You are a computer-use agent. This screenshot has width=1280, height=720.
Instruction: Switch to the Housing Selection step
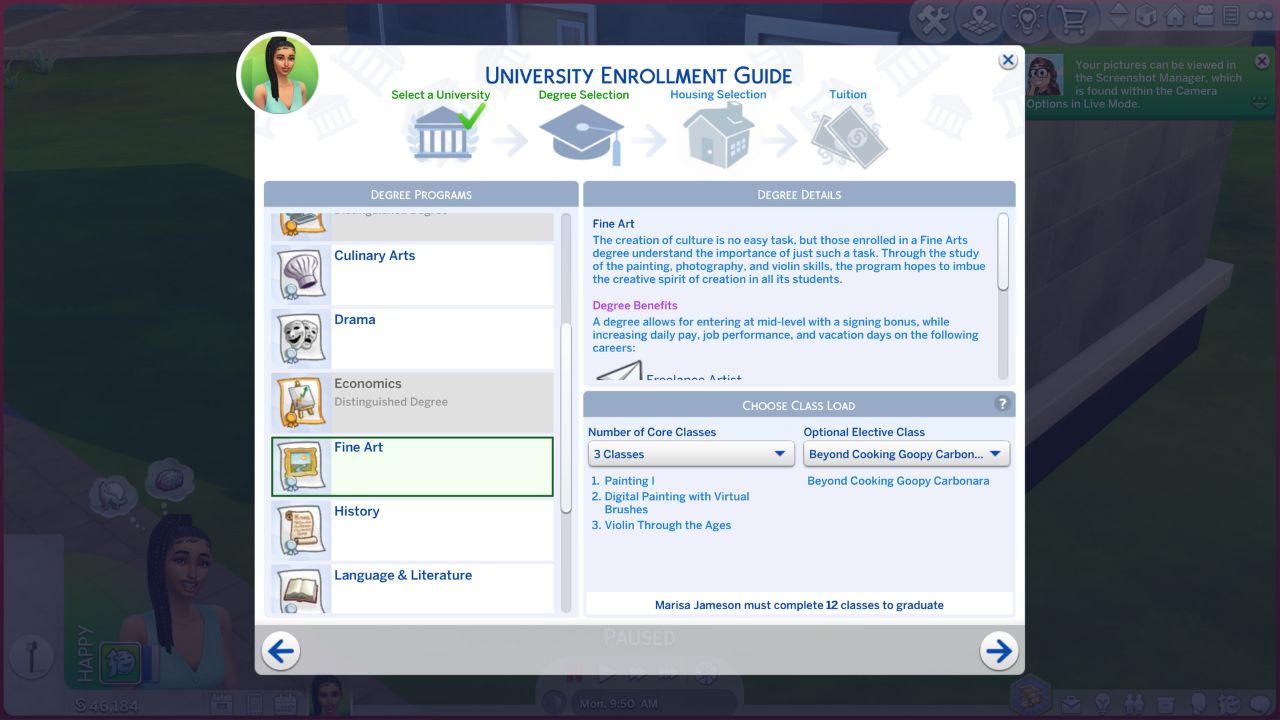pyautogui.click(x=718, y=129)
